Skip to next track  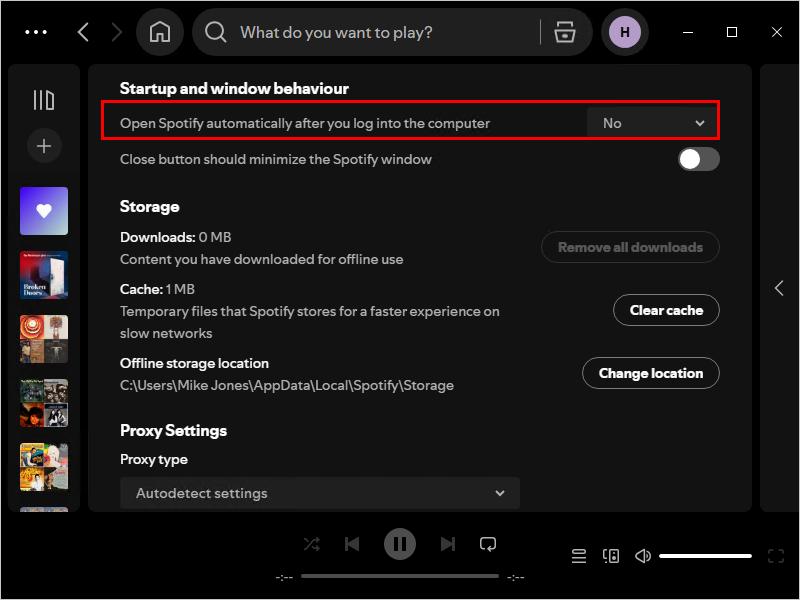pyautogui.click(x=447, y=544)
